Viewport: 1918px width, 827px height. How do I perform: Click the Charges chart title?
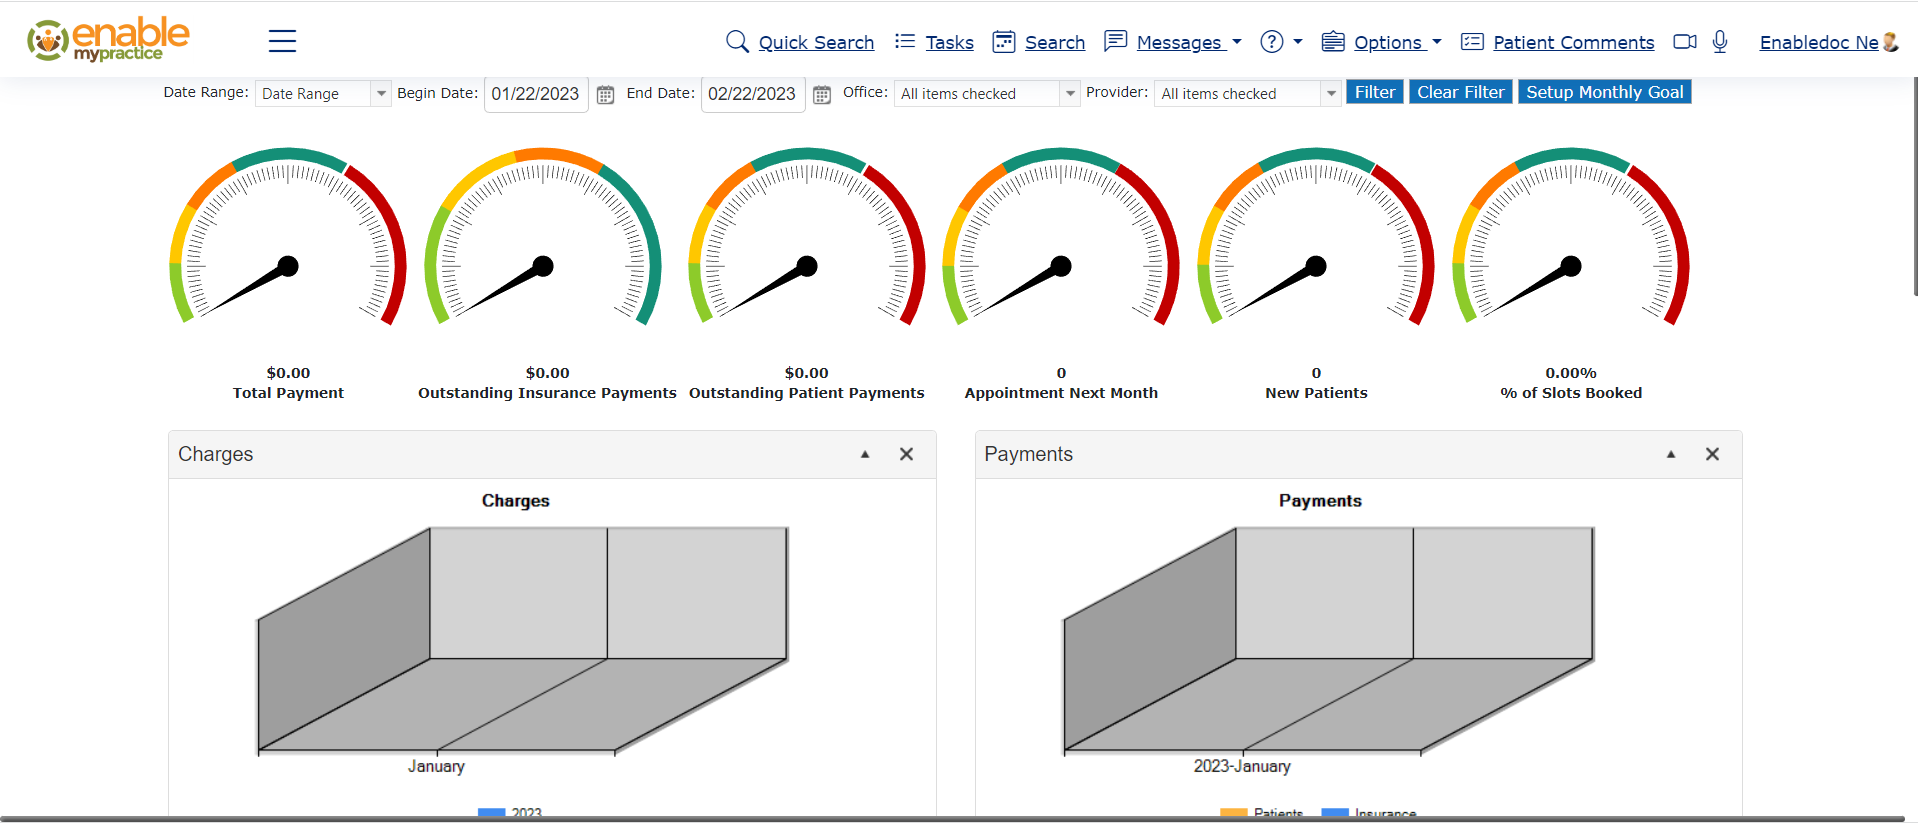point(515,501)
